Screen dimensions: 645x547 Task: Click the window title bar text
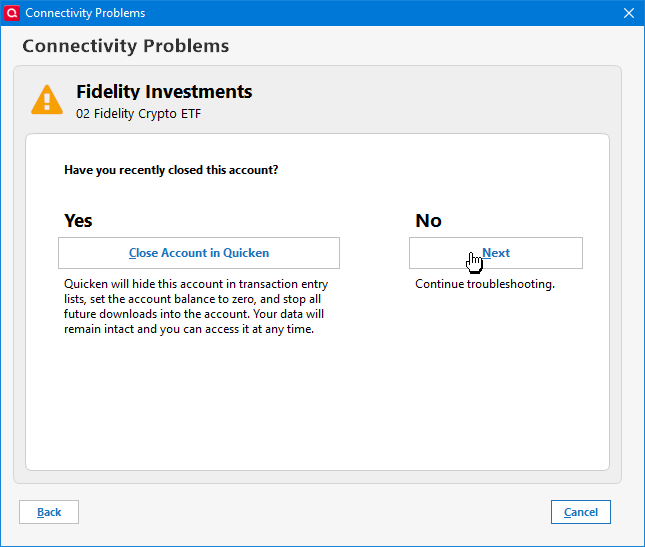click(x=85, y=13)
